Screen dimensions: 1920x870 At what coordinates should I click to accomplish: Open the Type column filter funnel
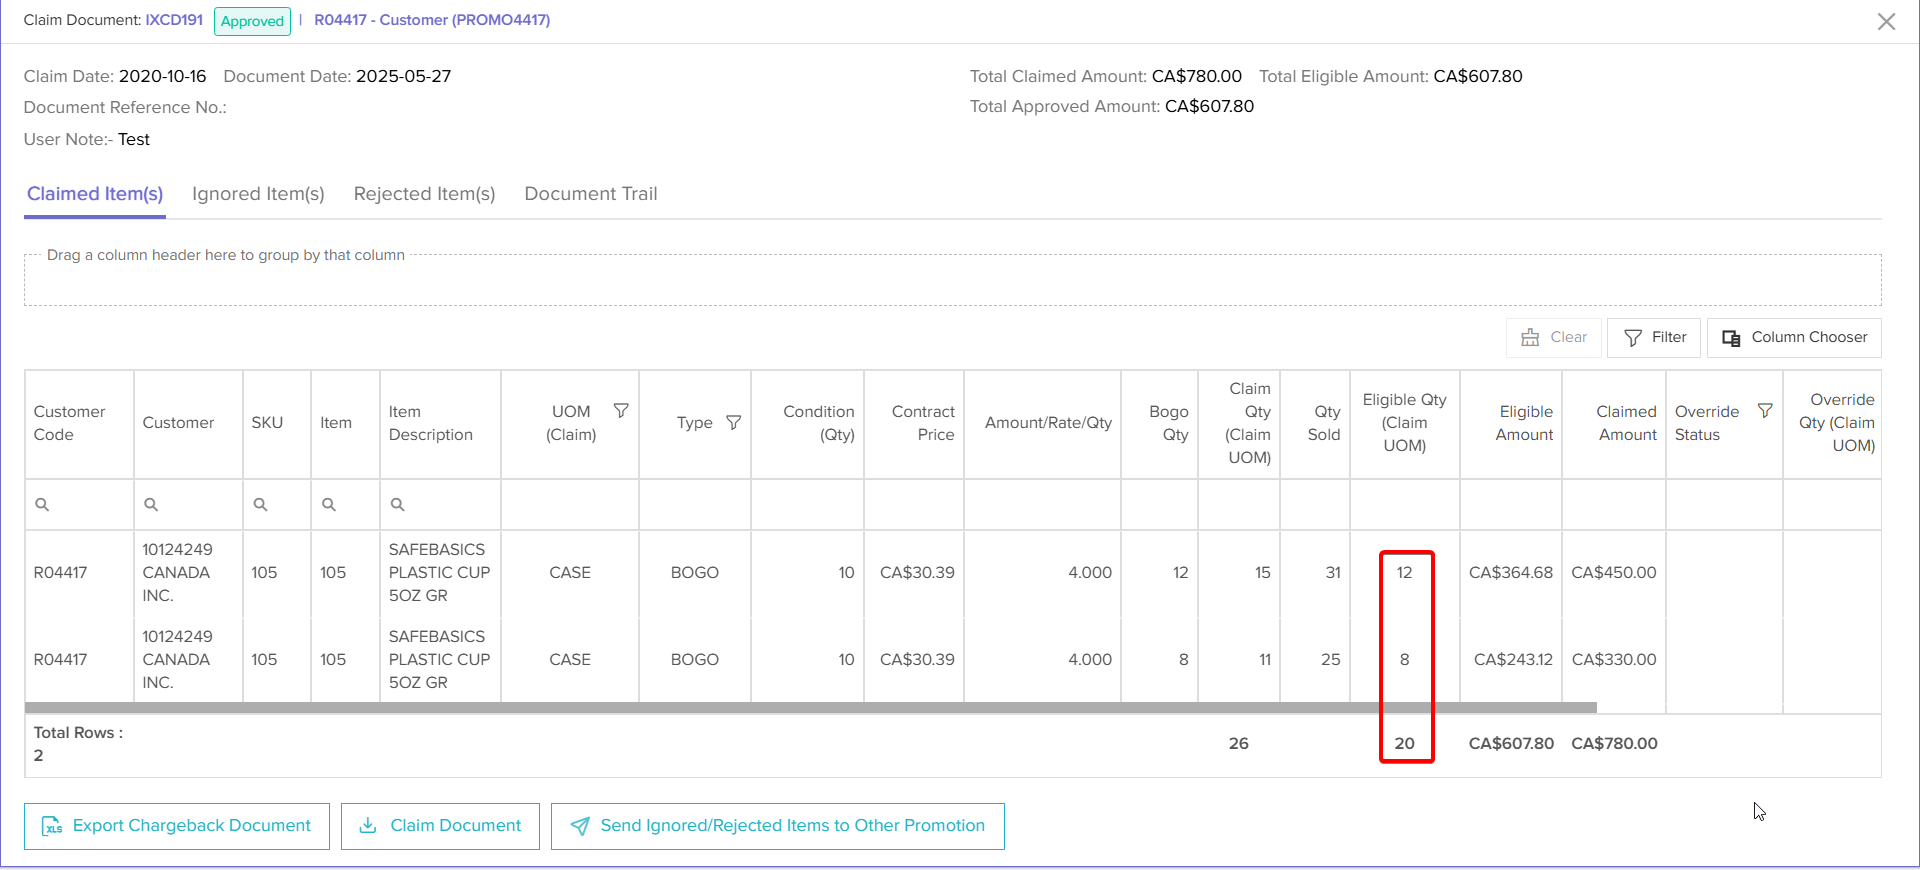733,423
